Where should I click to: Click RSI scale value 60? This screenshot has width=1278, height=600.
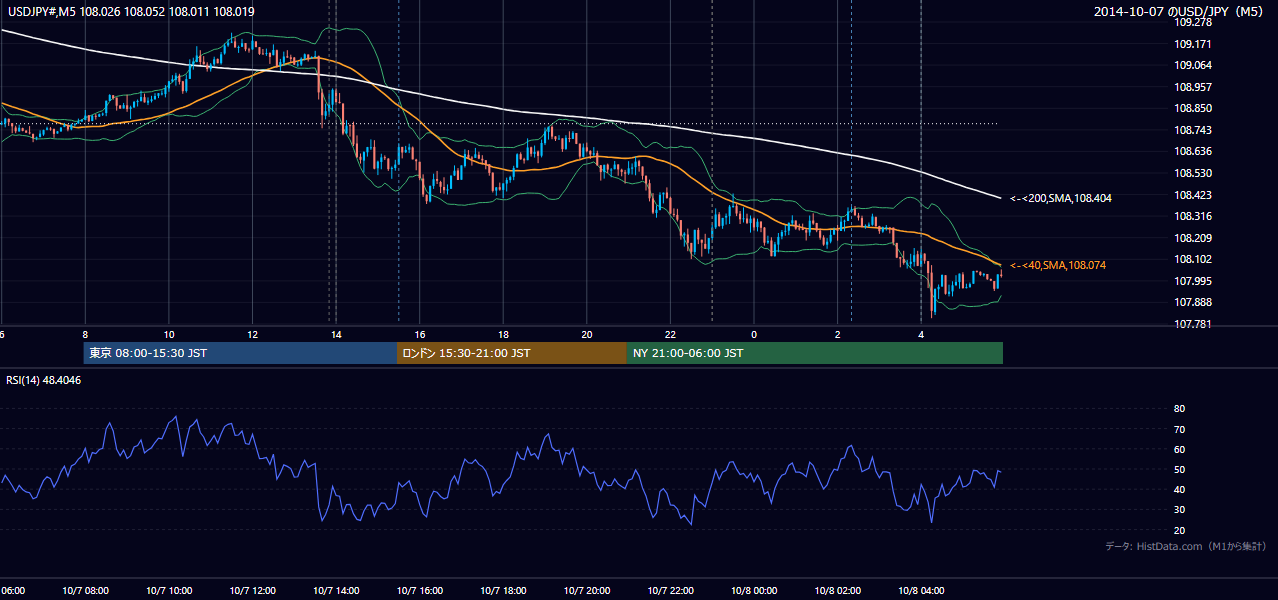(x=1179, y=449)
